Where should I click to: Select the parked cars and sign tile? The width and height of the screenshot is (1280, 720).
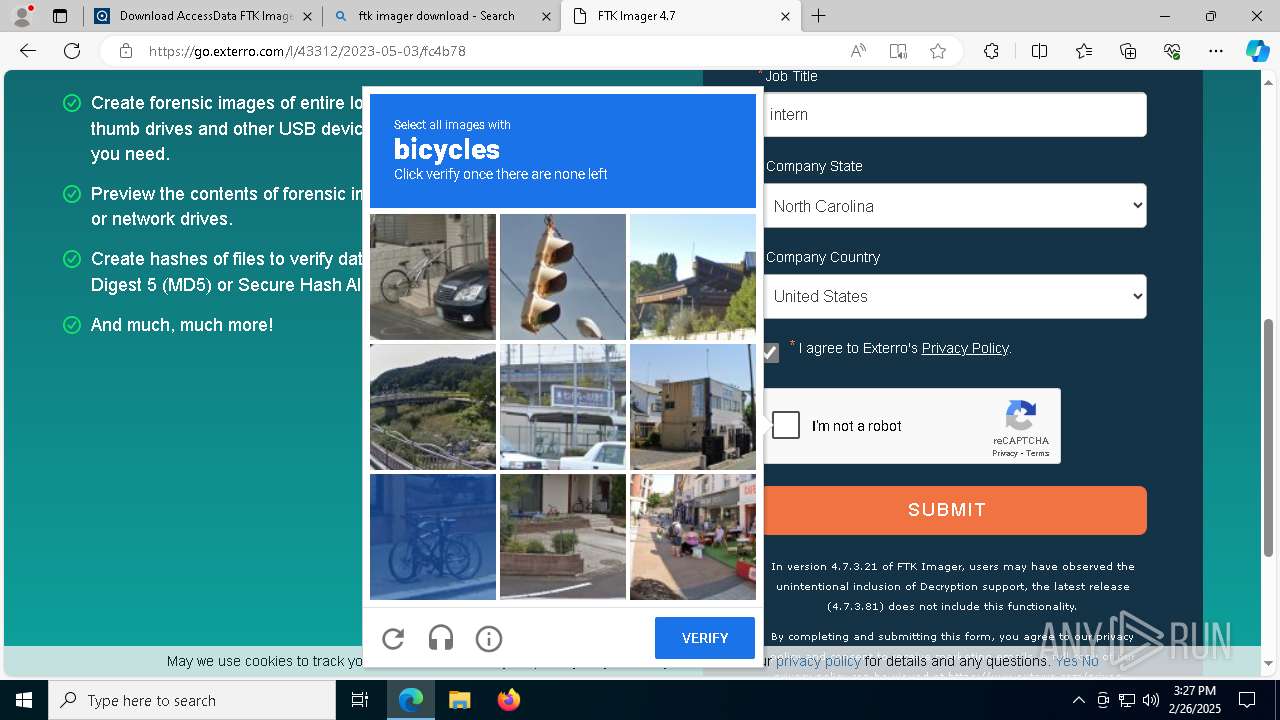coord(563,407)
